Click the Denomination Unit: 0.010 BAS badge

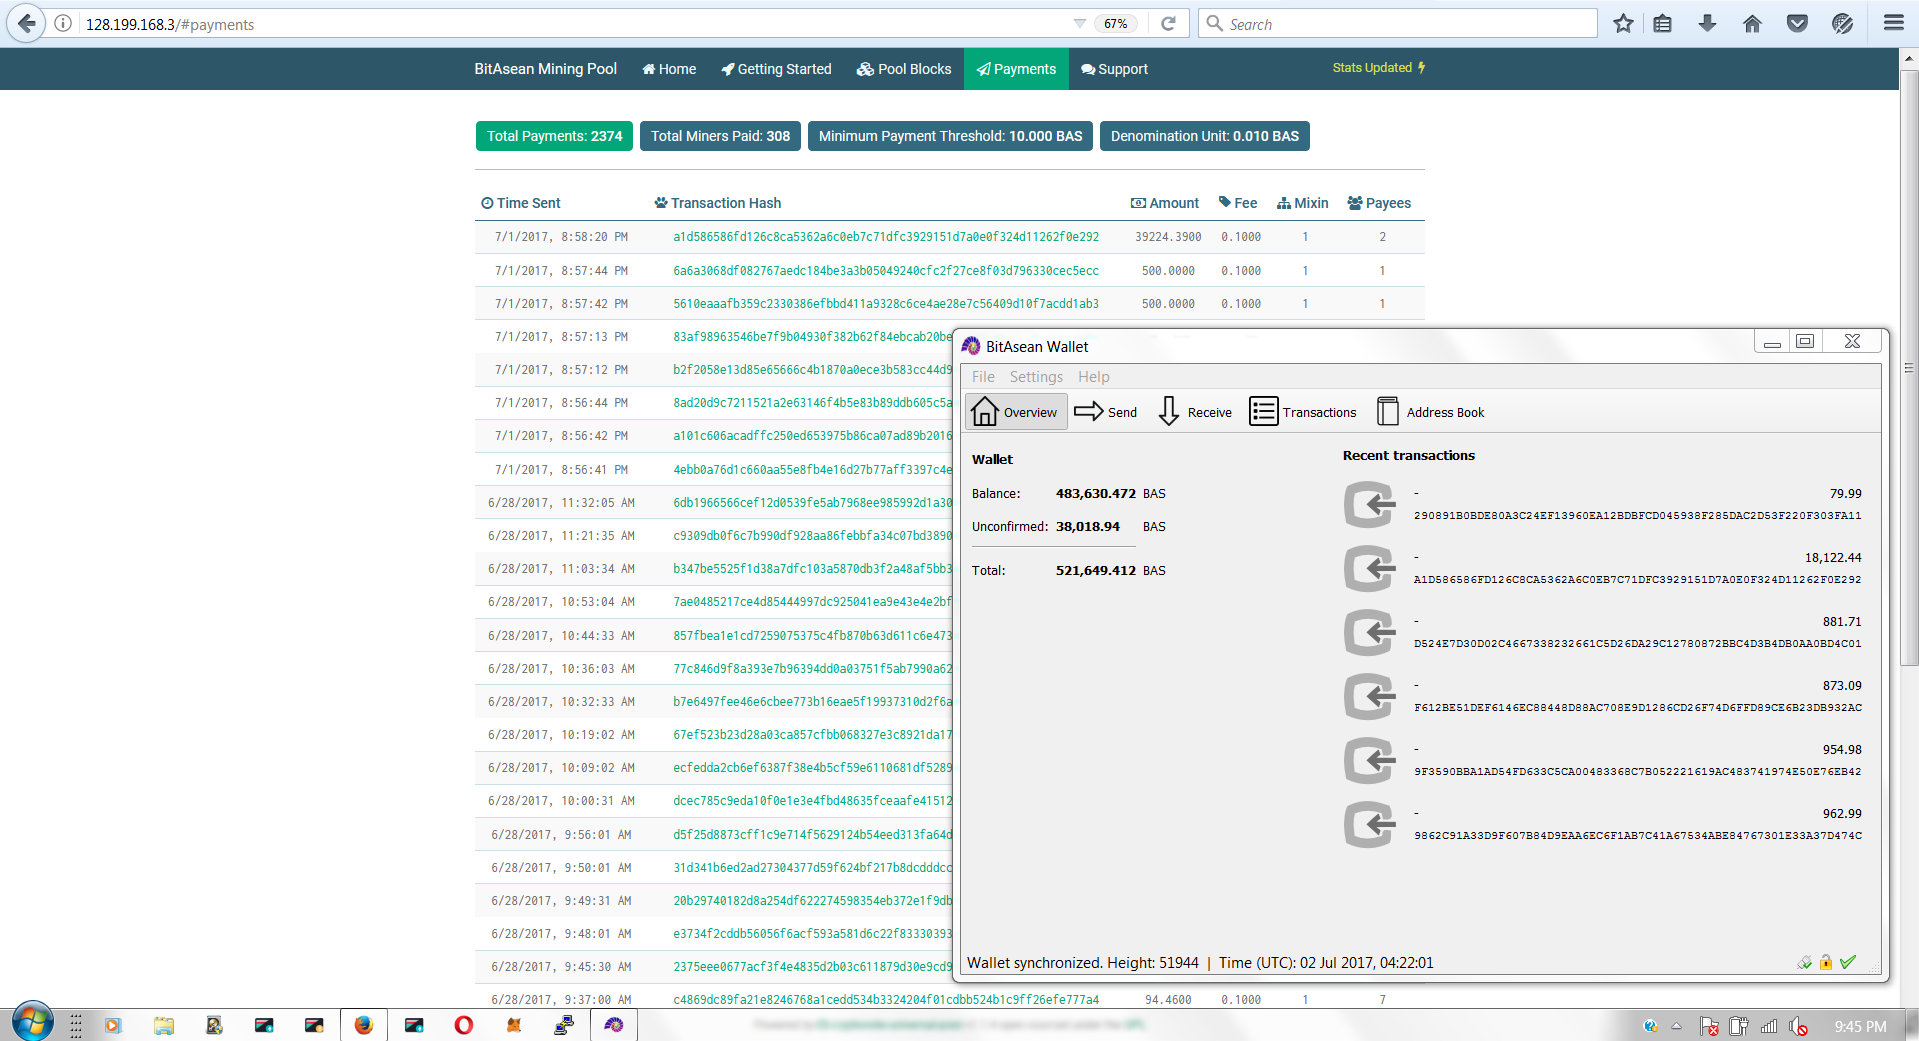[1204, 136]
